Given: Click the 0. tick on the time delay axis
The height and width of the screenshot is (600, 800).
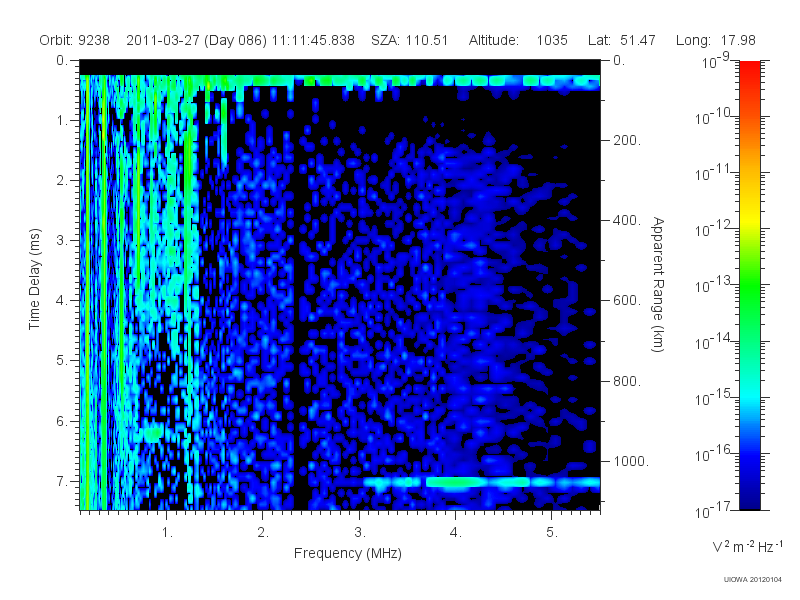Looking at the screenshot, I should point(62,60).
